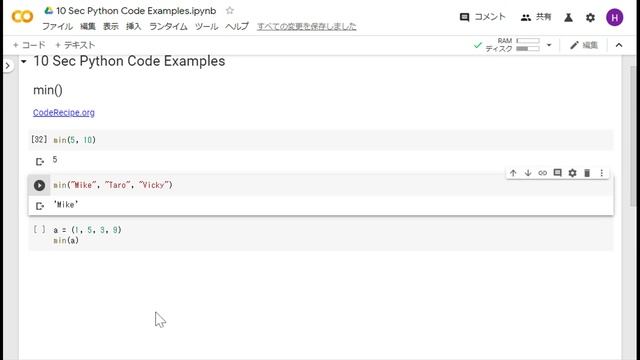640x360 pixels.
Task: Click the vertical scrollbar on the right
Action: click(633, 135)
